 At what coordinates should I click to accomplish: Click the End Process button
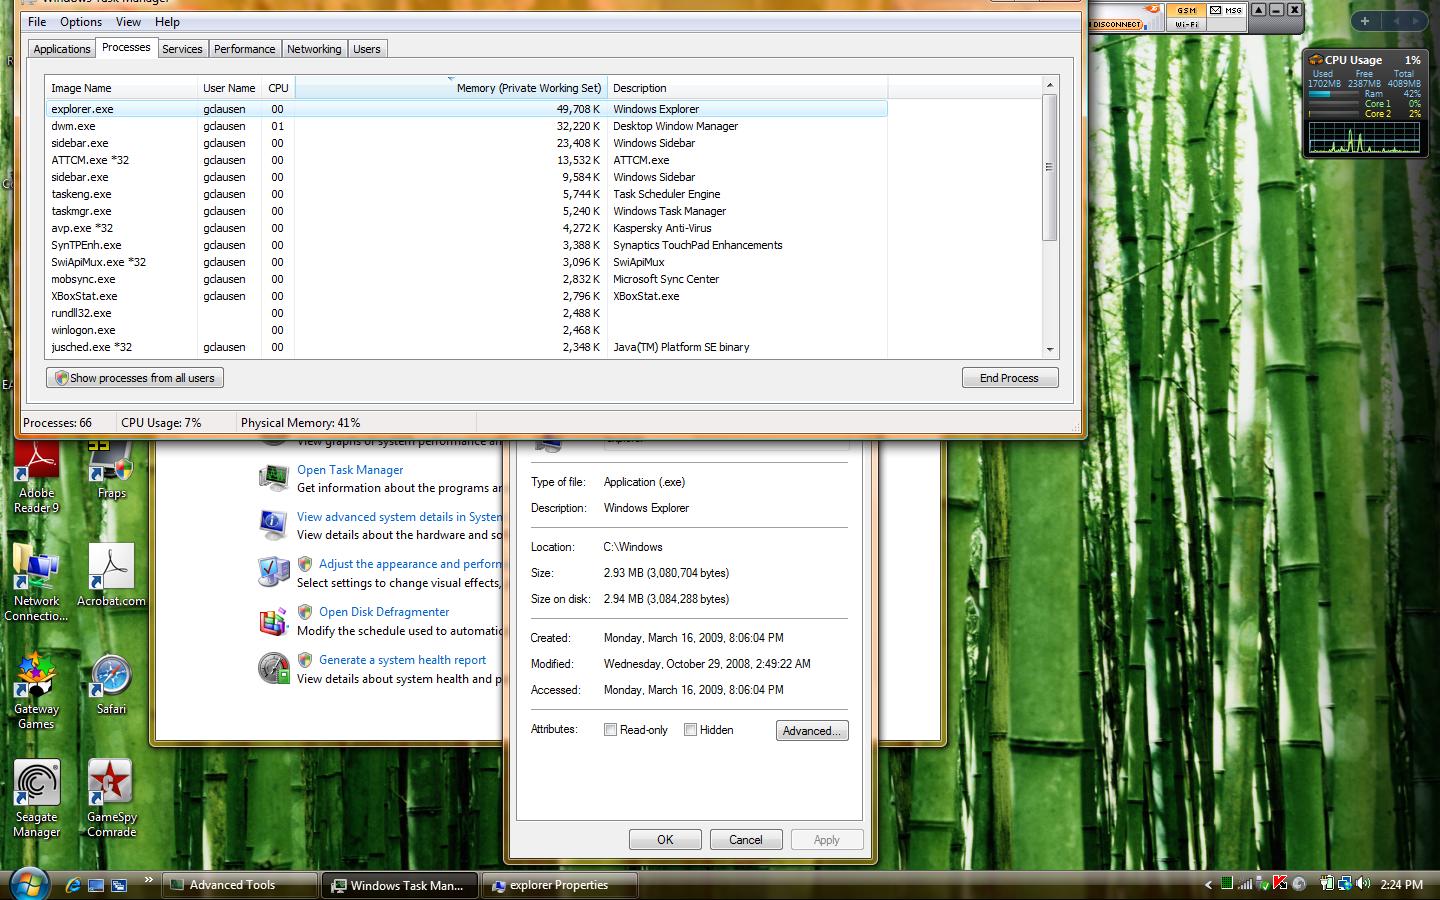coord(1009,378)
